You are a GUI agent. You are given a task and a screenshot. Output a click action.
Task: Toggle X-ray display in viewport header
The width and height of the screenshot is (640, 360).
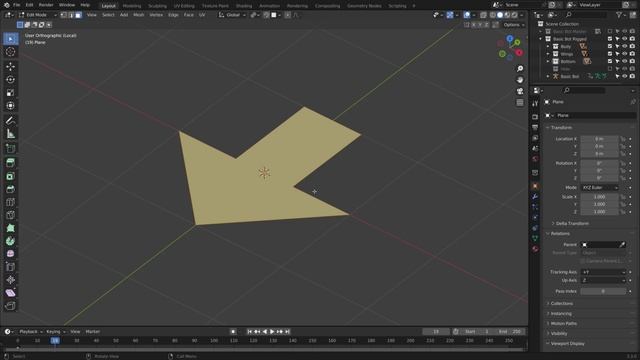click(x=483, y=15)
